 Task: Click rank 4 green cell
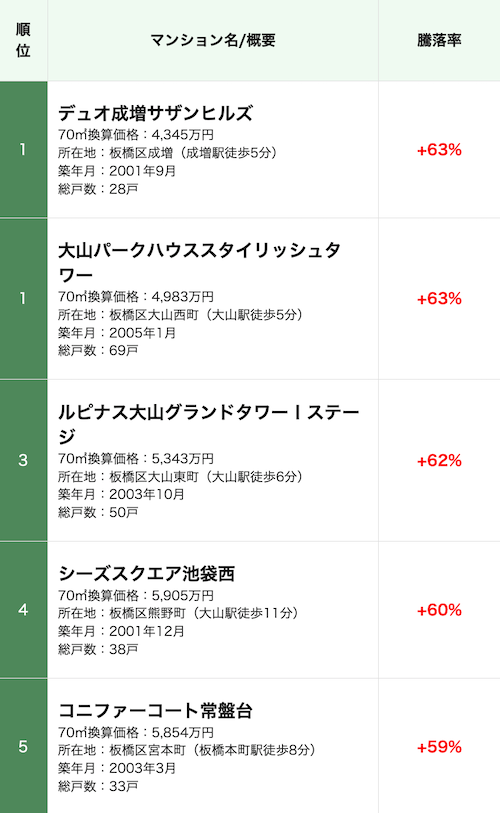click(23, 610)
